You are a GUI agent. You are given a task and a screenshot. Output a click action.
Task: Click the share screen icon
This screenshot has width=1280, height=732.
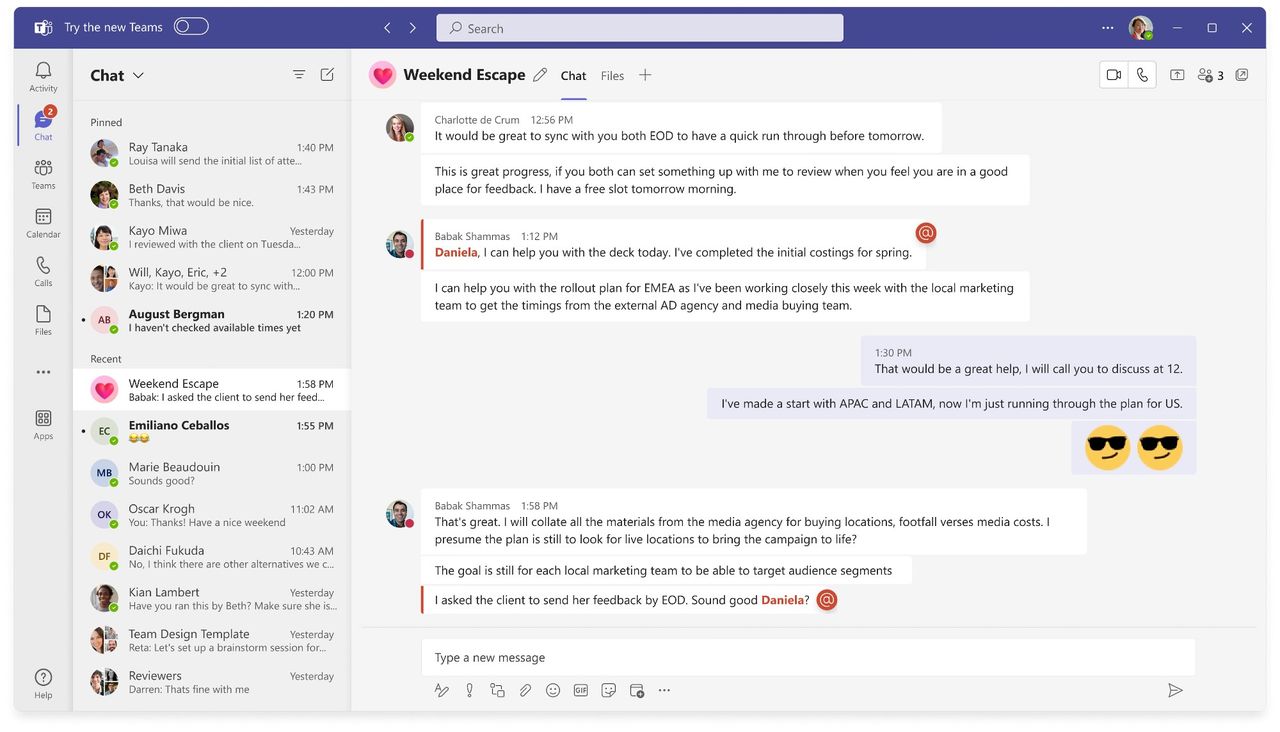[x=1177, y=75]
